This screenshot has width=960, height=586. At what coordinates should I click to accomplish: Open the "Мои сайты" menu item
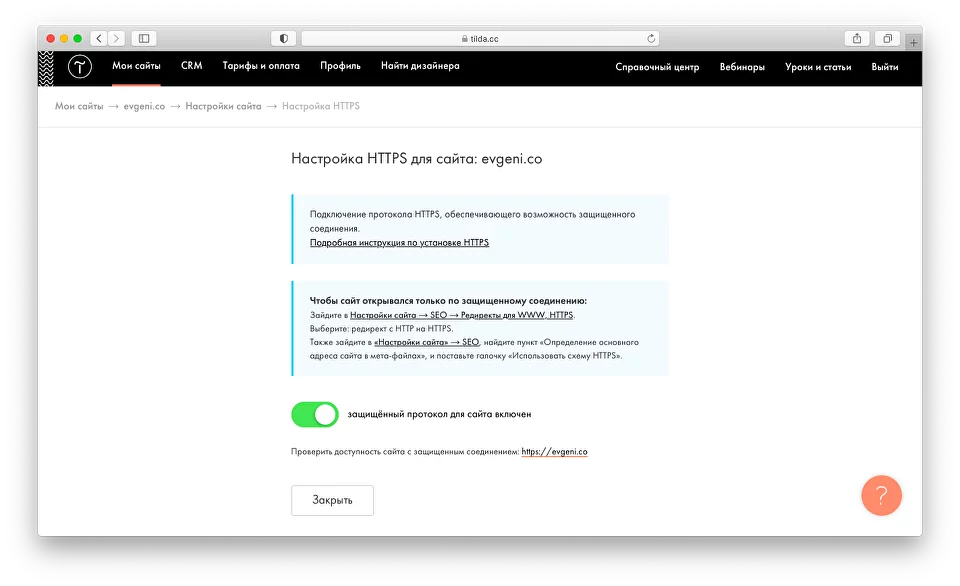point(136,66)
